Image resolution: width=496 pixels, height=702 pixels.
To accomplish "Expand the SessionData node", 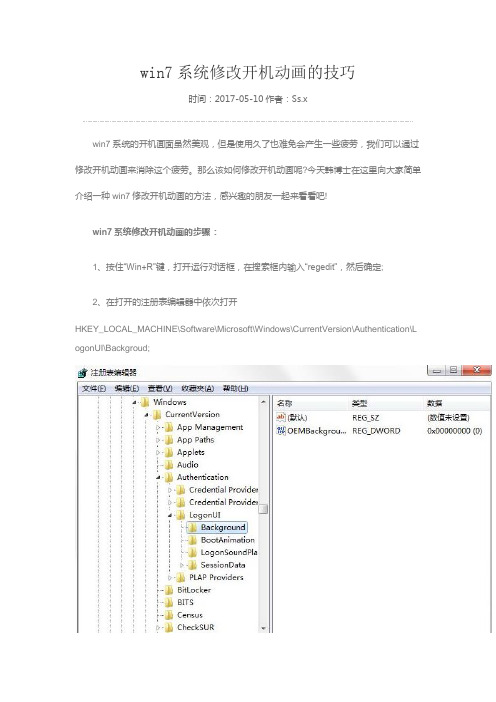I will (x=182, y=565).
